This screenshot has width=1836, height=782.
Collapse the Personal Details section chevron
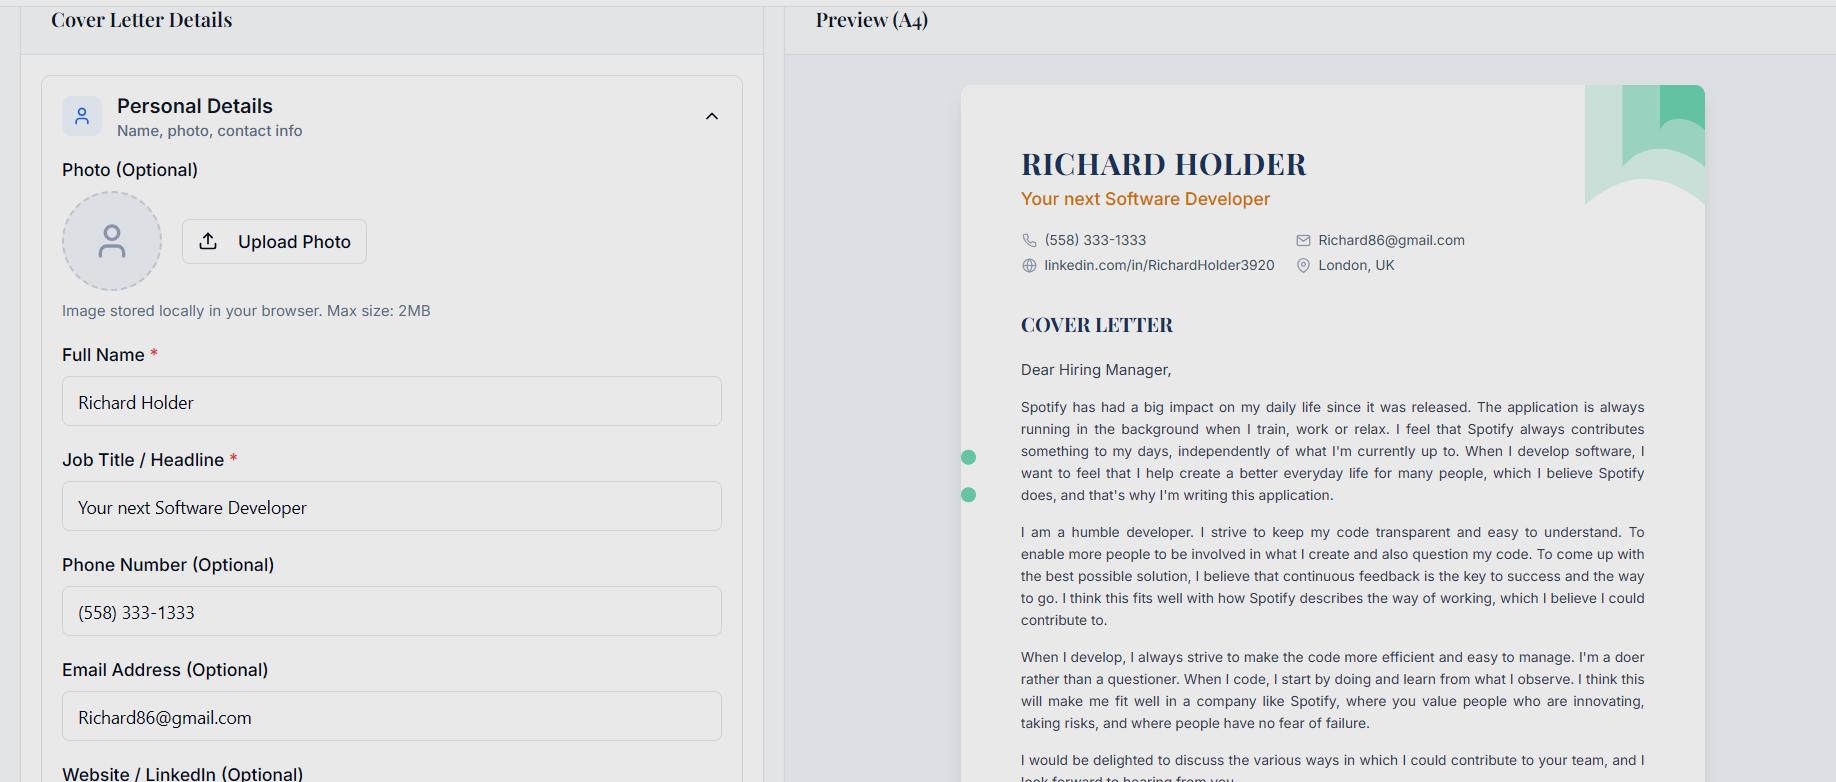point(712,116)
